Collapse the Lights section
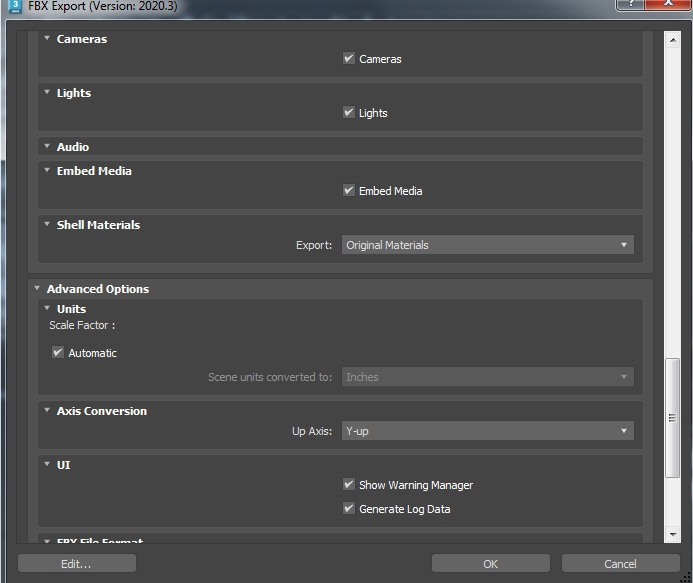Image resolution: width=693 pixels, height=583 pixels. tap(47, 92)
